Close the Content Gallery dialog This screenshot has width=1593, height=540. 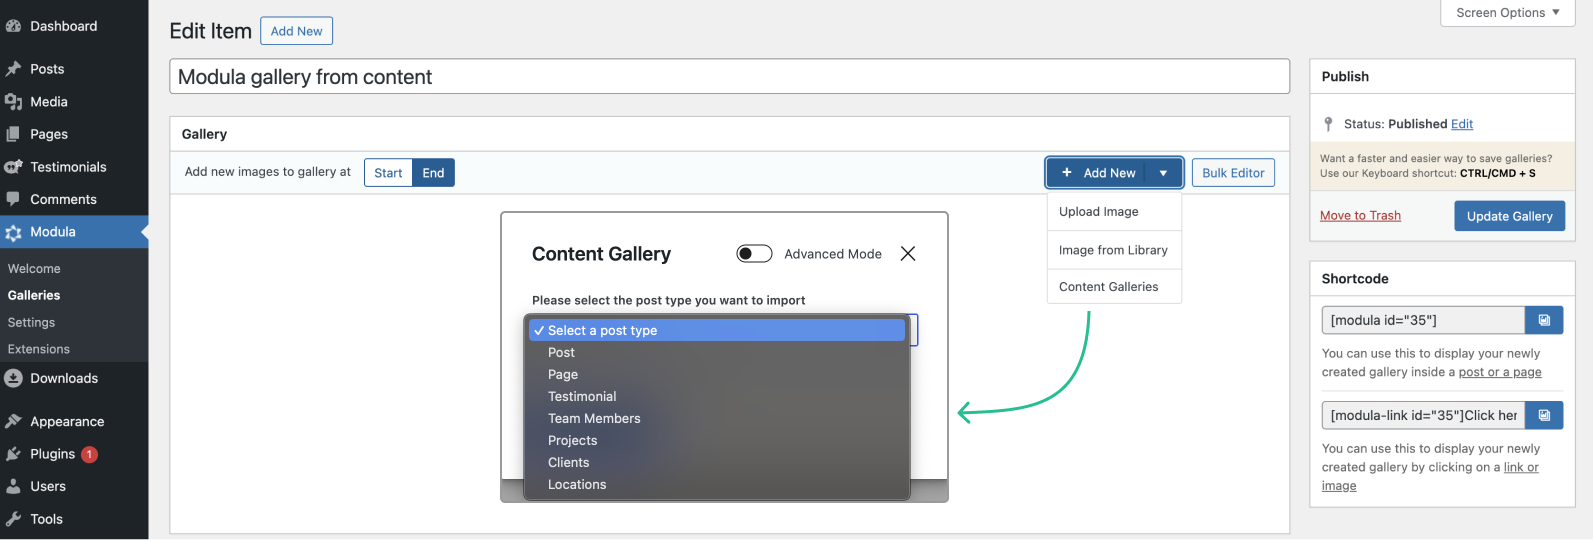(x=908, y=254)
